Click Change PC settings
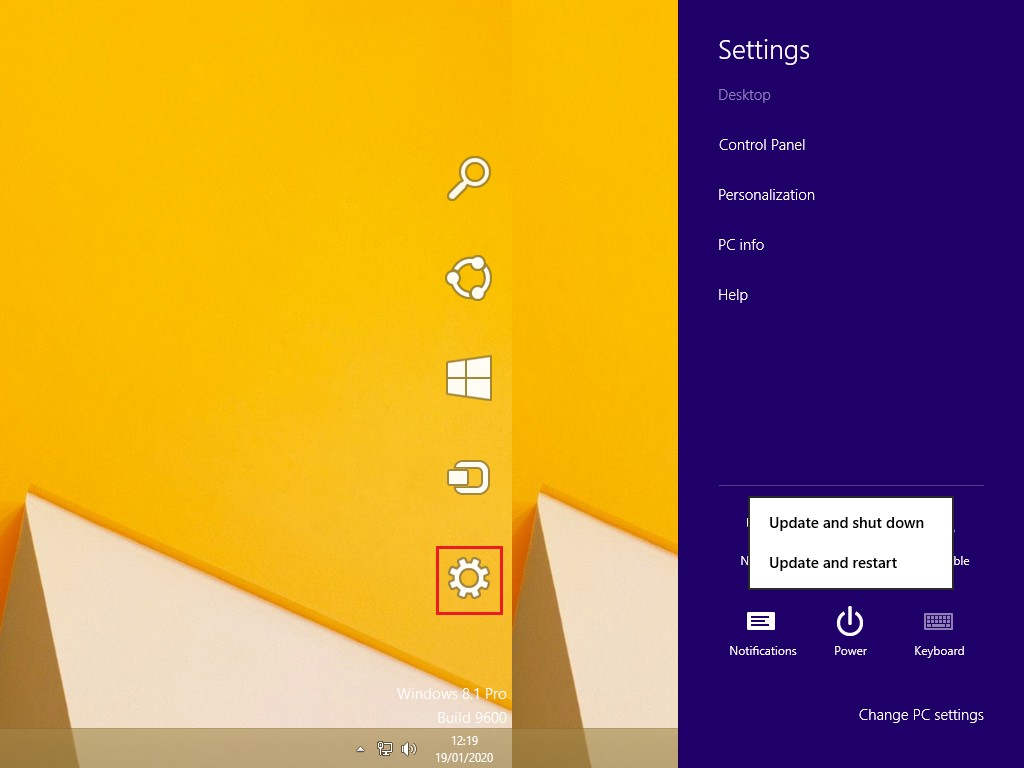The height and width of the screenshot is (768, 1024). 921,715
